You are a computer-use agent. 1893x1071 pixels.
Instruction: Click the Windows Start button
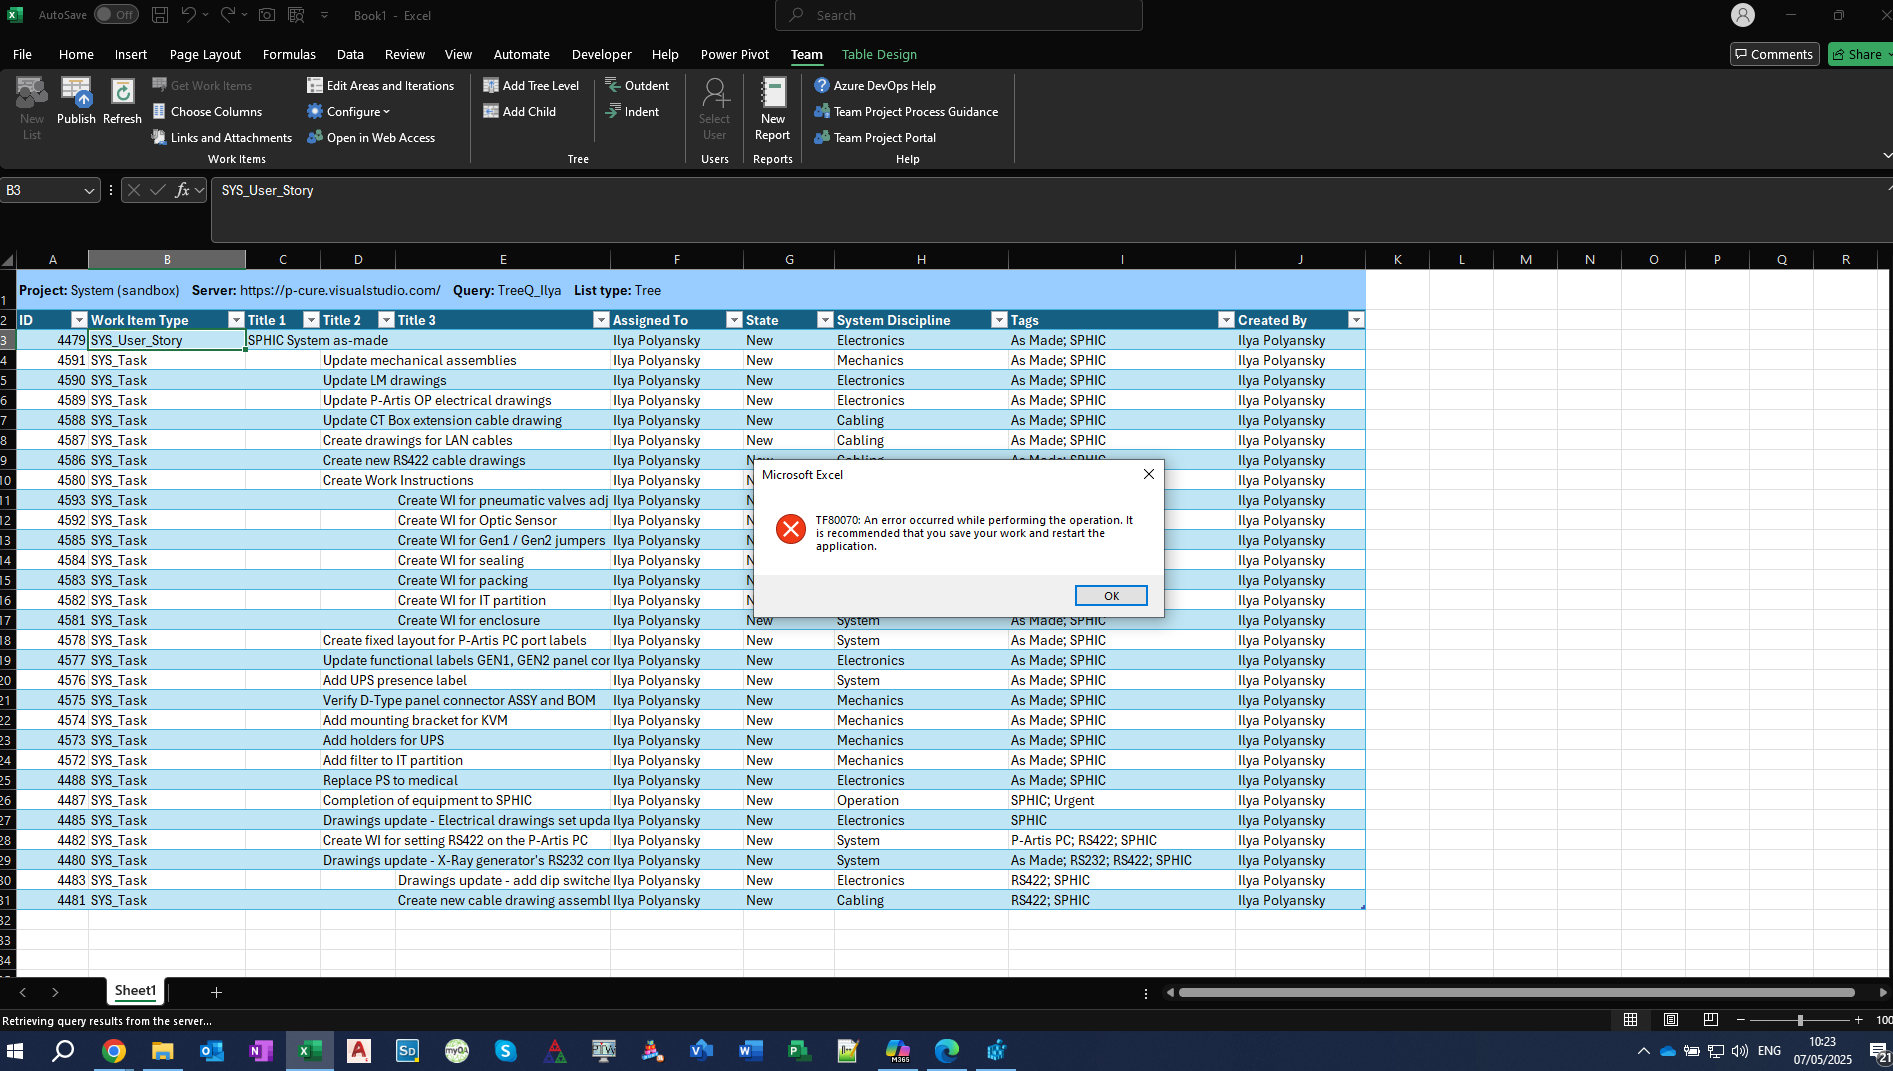[15, 1051]
